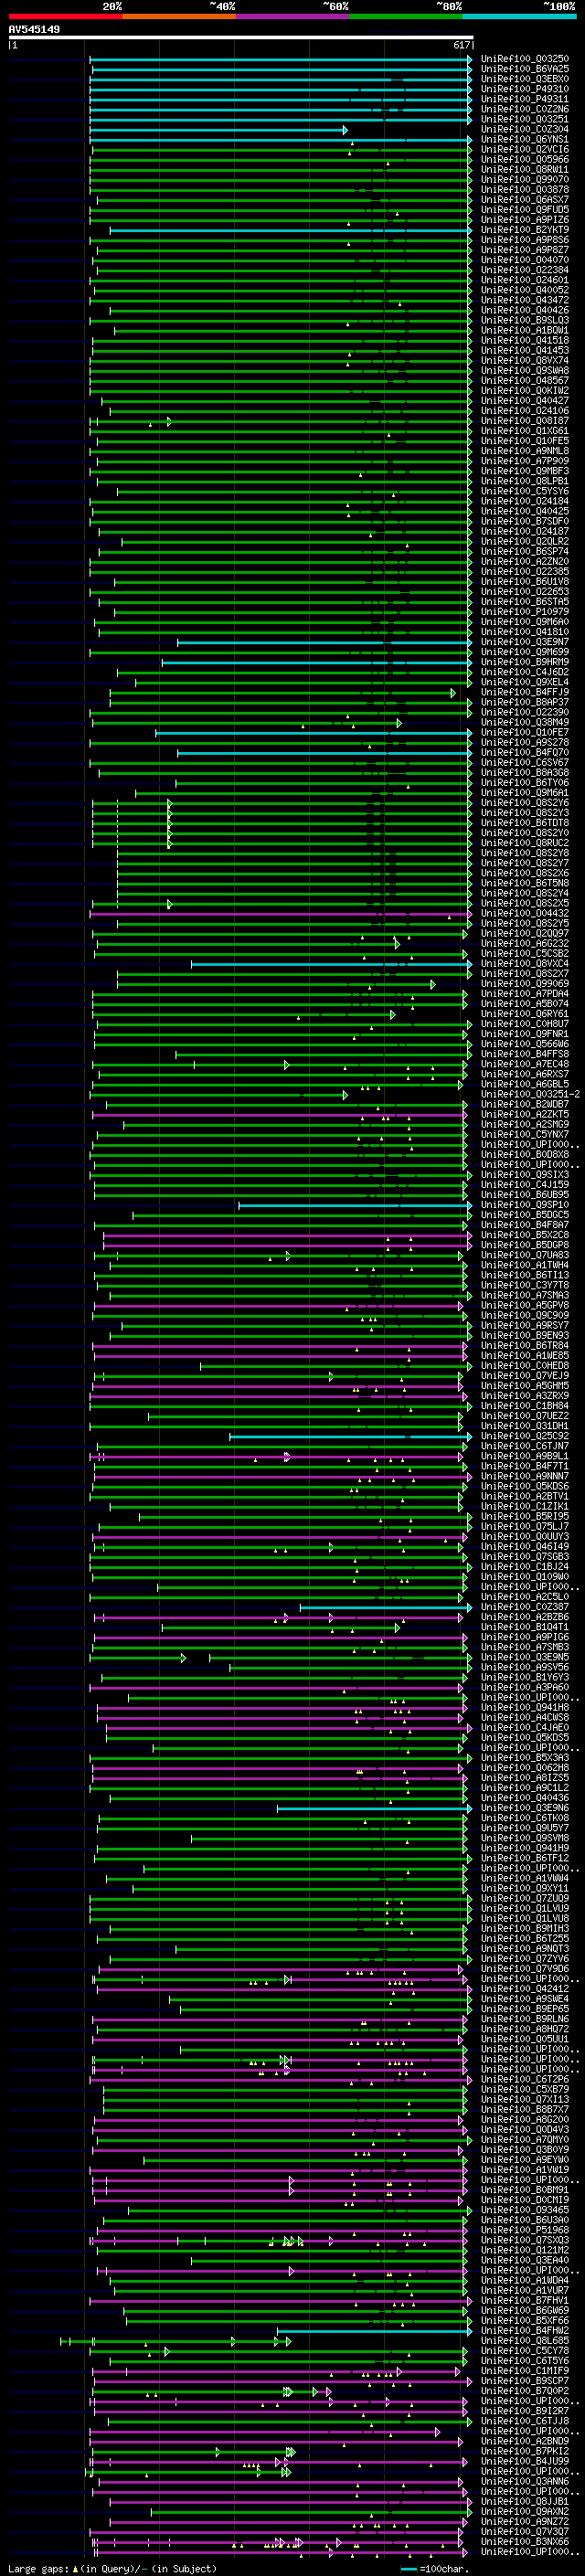Select the AV545149 query name label
585x2576 pixels.
click(34, 29)
